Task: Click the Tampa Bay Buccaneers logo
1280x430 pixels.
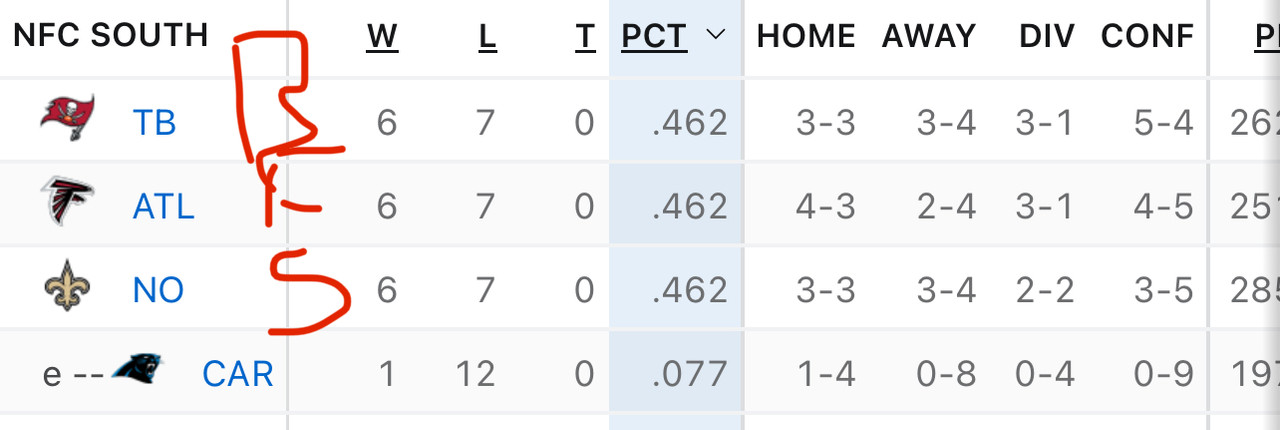Action: [x=68, y=119]
